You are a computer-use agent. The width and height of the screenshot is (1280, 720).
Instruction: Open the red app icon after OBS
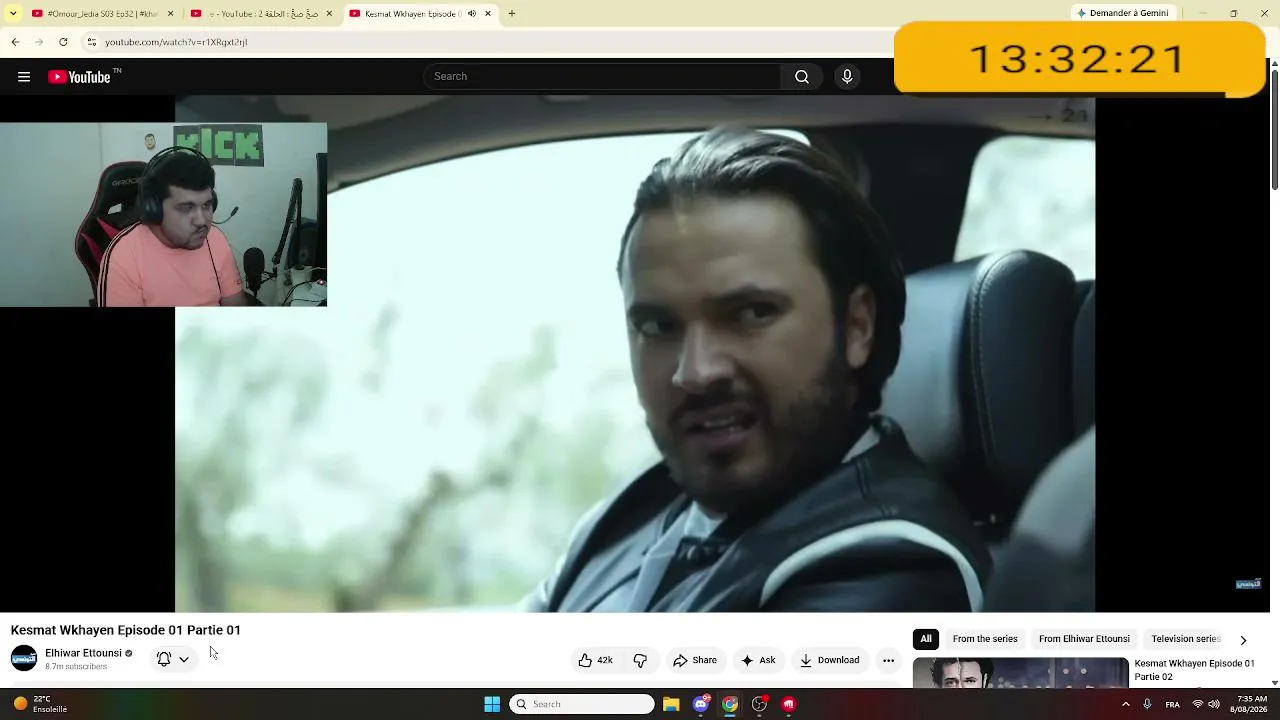point(789,704)
